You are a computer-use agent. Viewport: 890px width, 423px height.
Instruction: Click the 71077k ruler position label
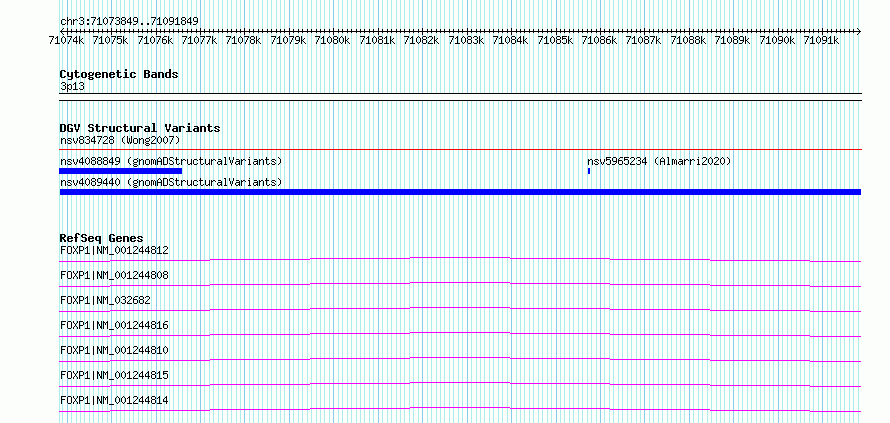click(x=200, y=40)
